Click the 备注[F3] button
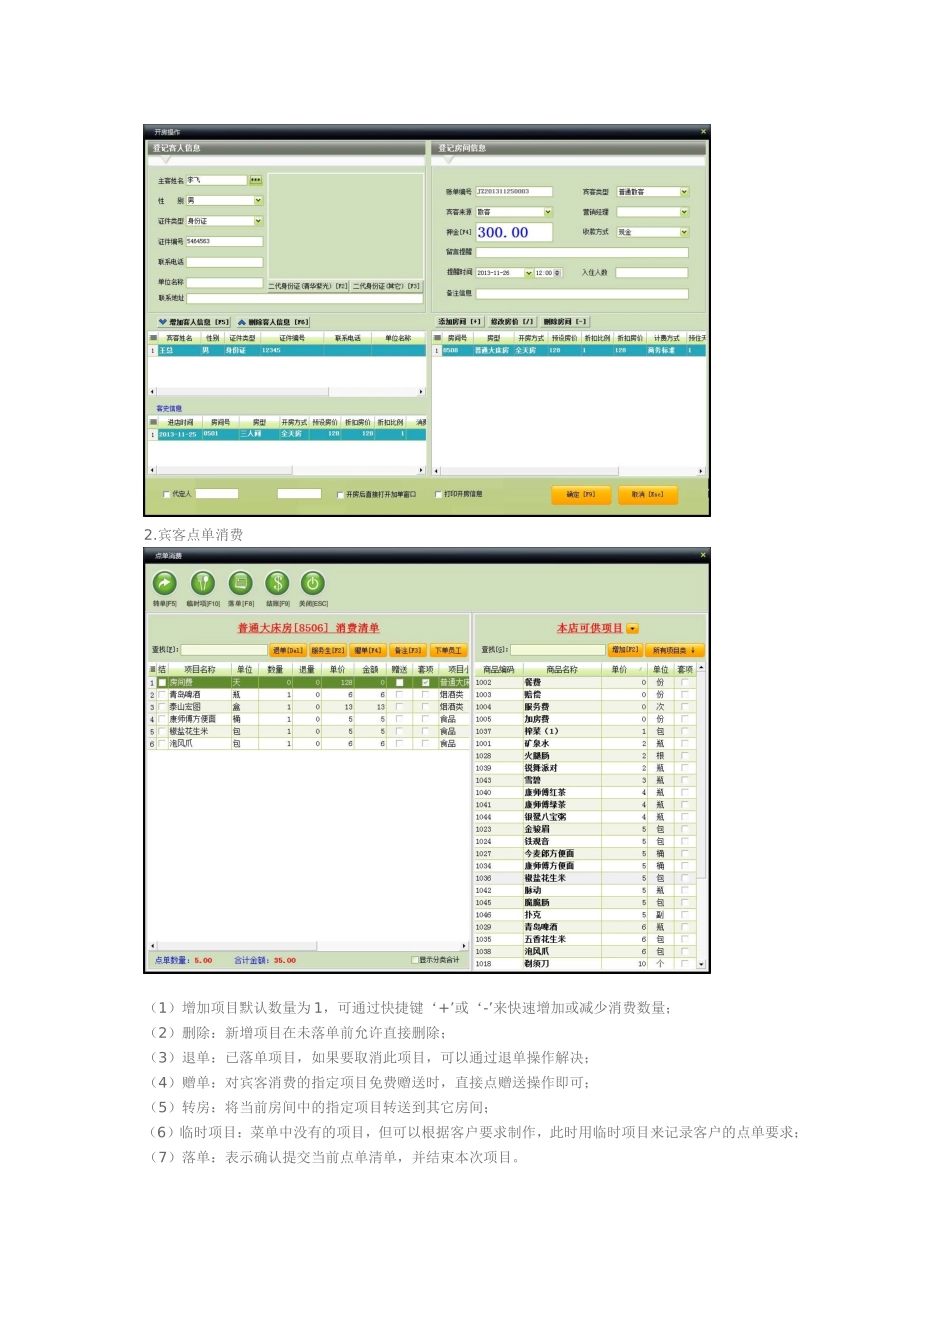Viewport: 950px width, 1344px height. click(408, 650)
